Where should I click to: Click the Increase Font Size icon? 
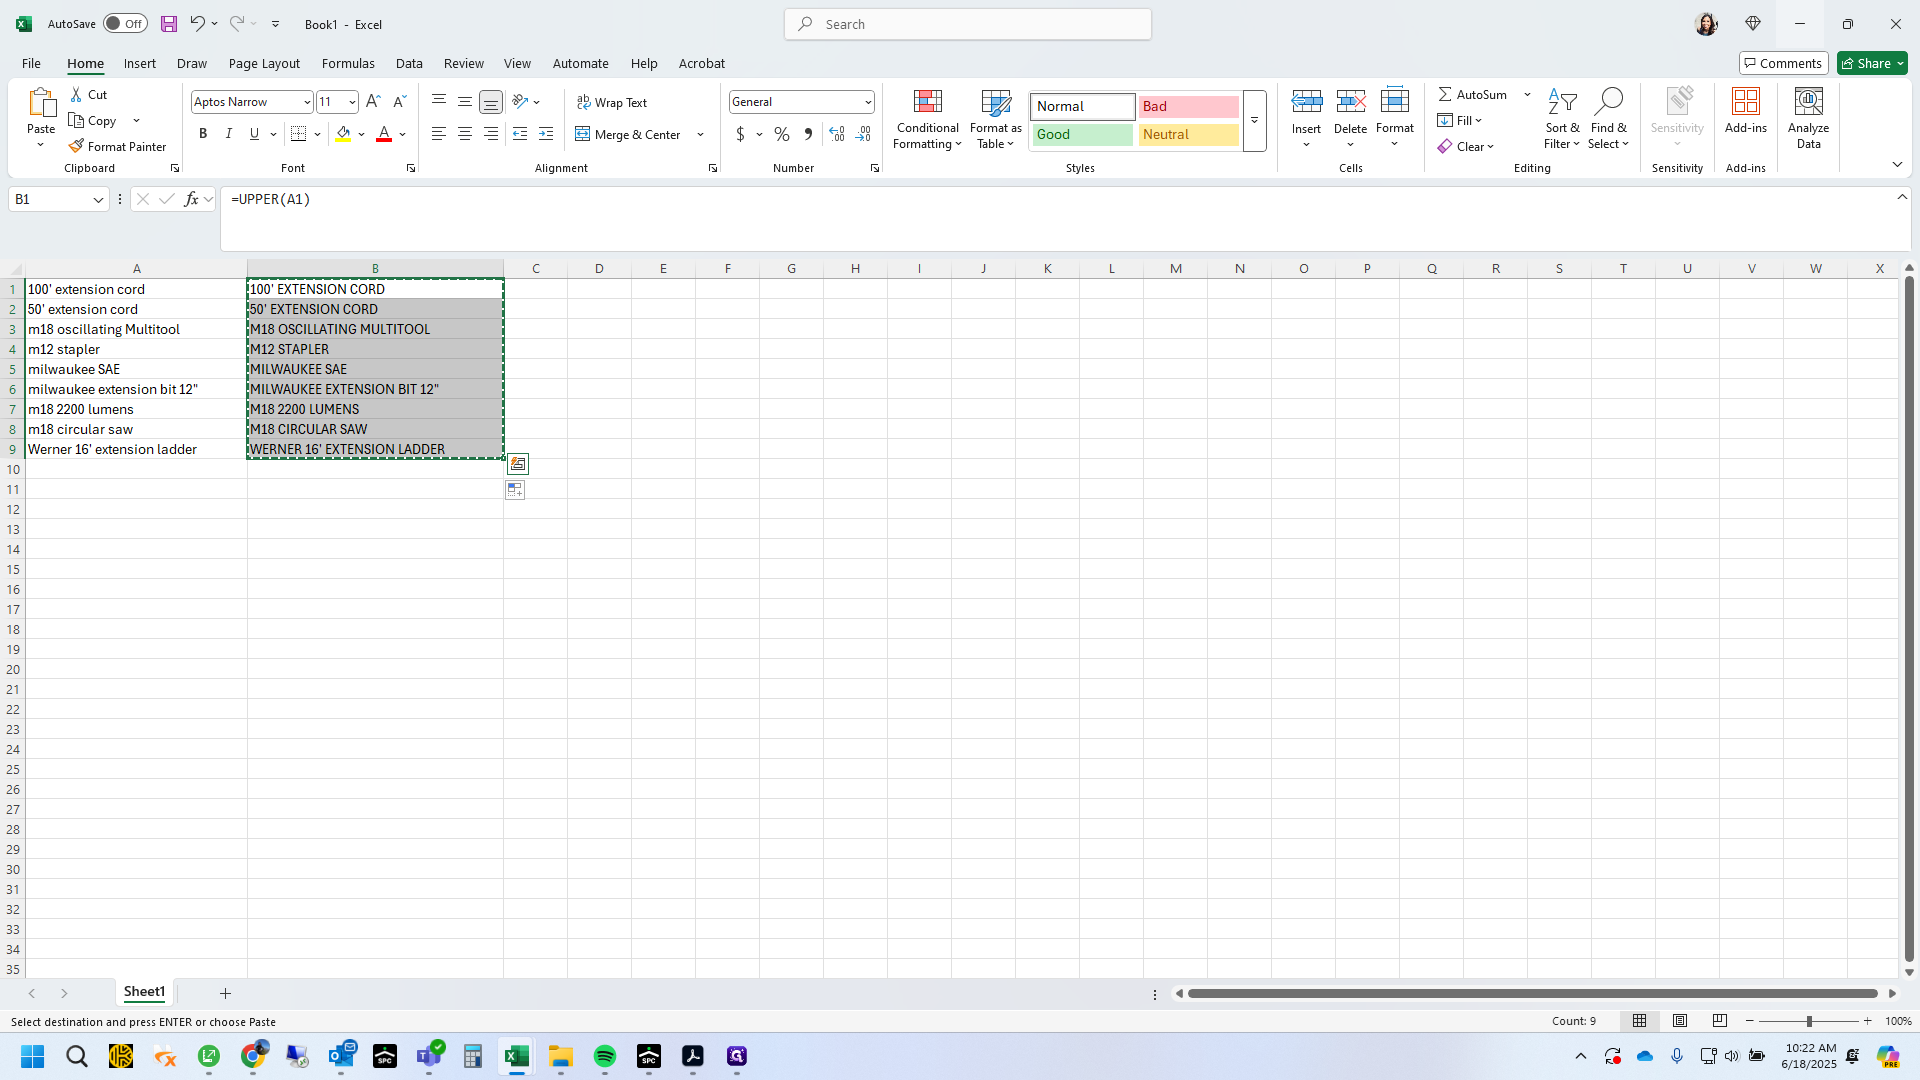pos(373,102)
